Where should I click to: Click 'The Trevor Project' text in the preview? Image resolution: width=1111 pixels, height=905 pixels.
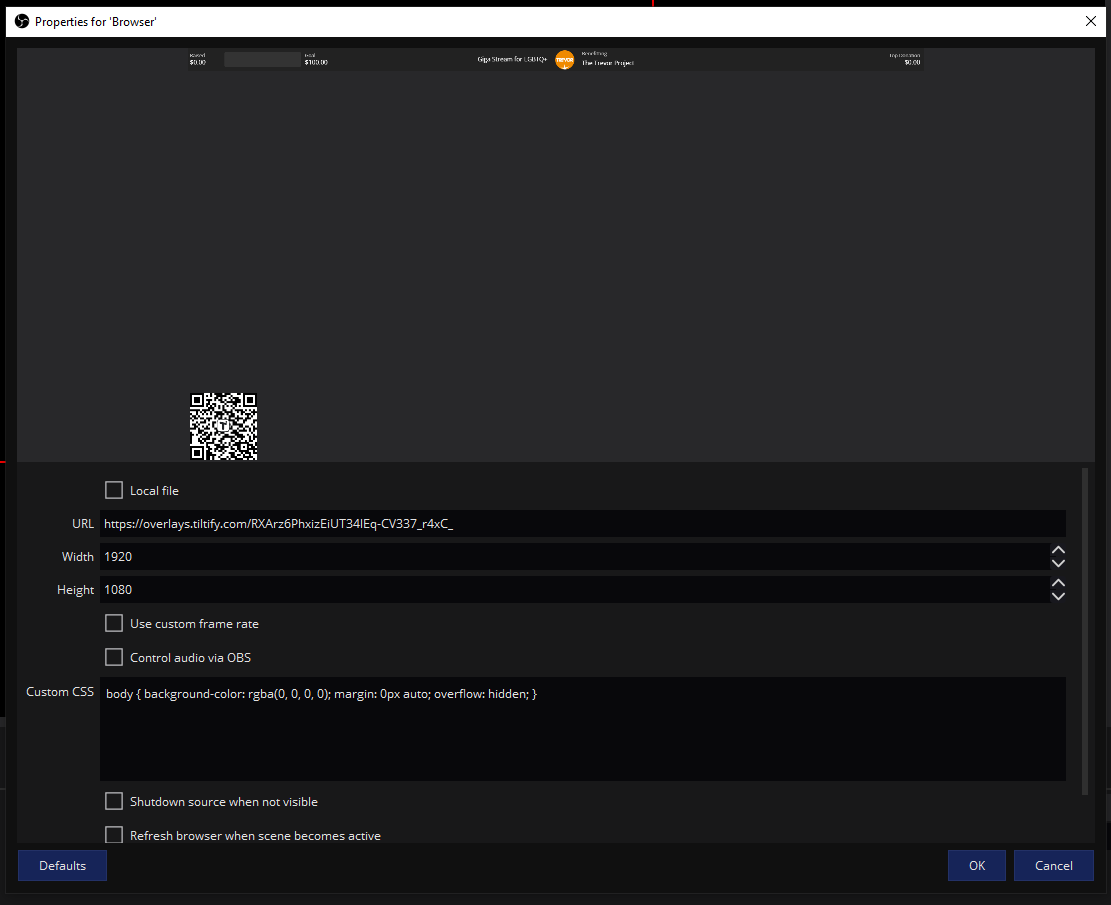point(608,63)
